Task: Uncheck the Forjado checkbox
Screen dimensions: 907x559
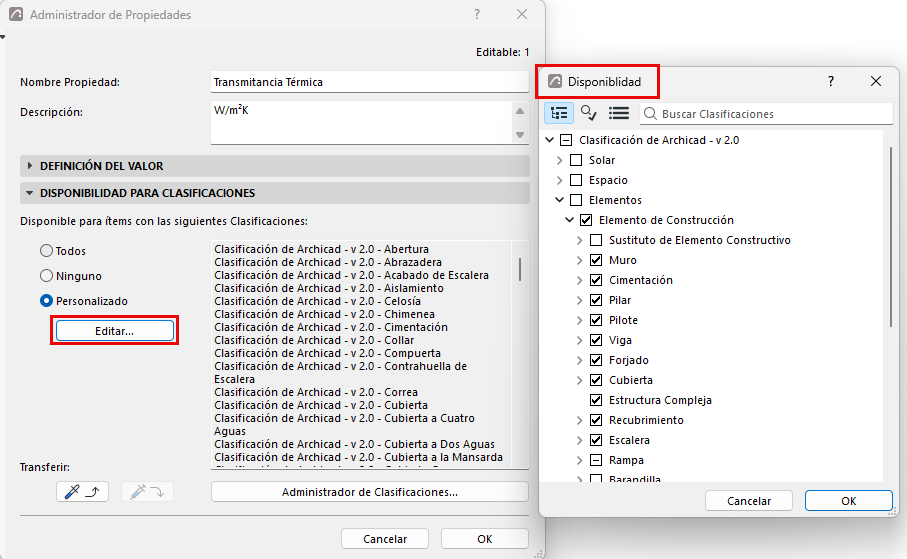Action: coord(596,360)
